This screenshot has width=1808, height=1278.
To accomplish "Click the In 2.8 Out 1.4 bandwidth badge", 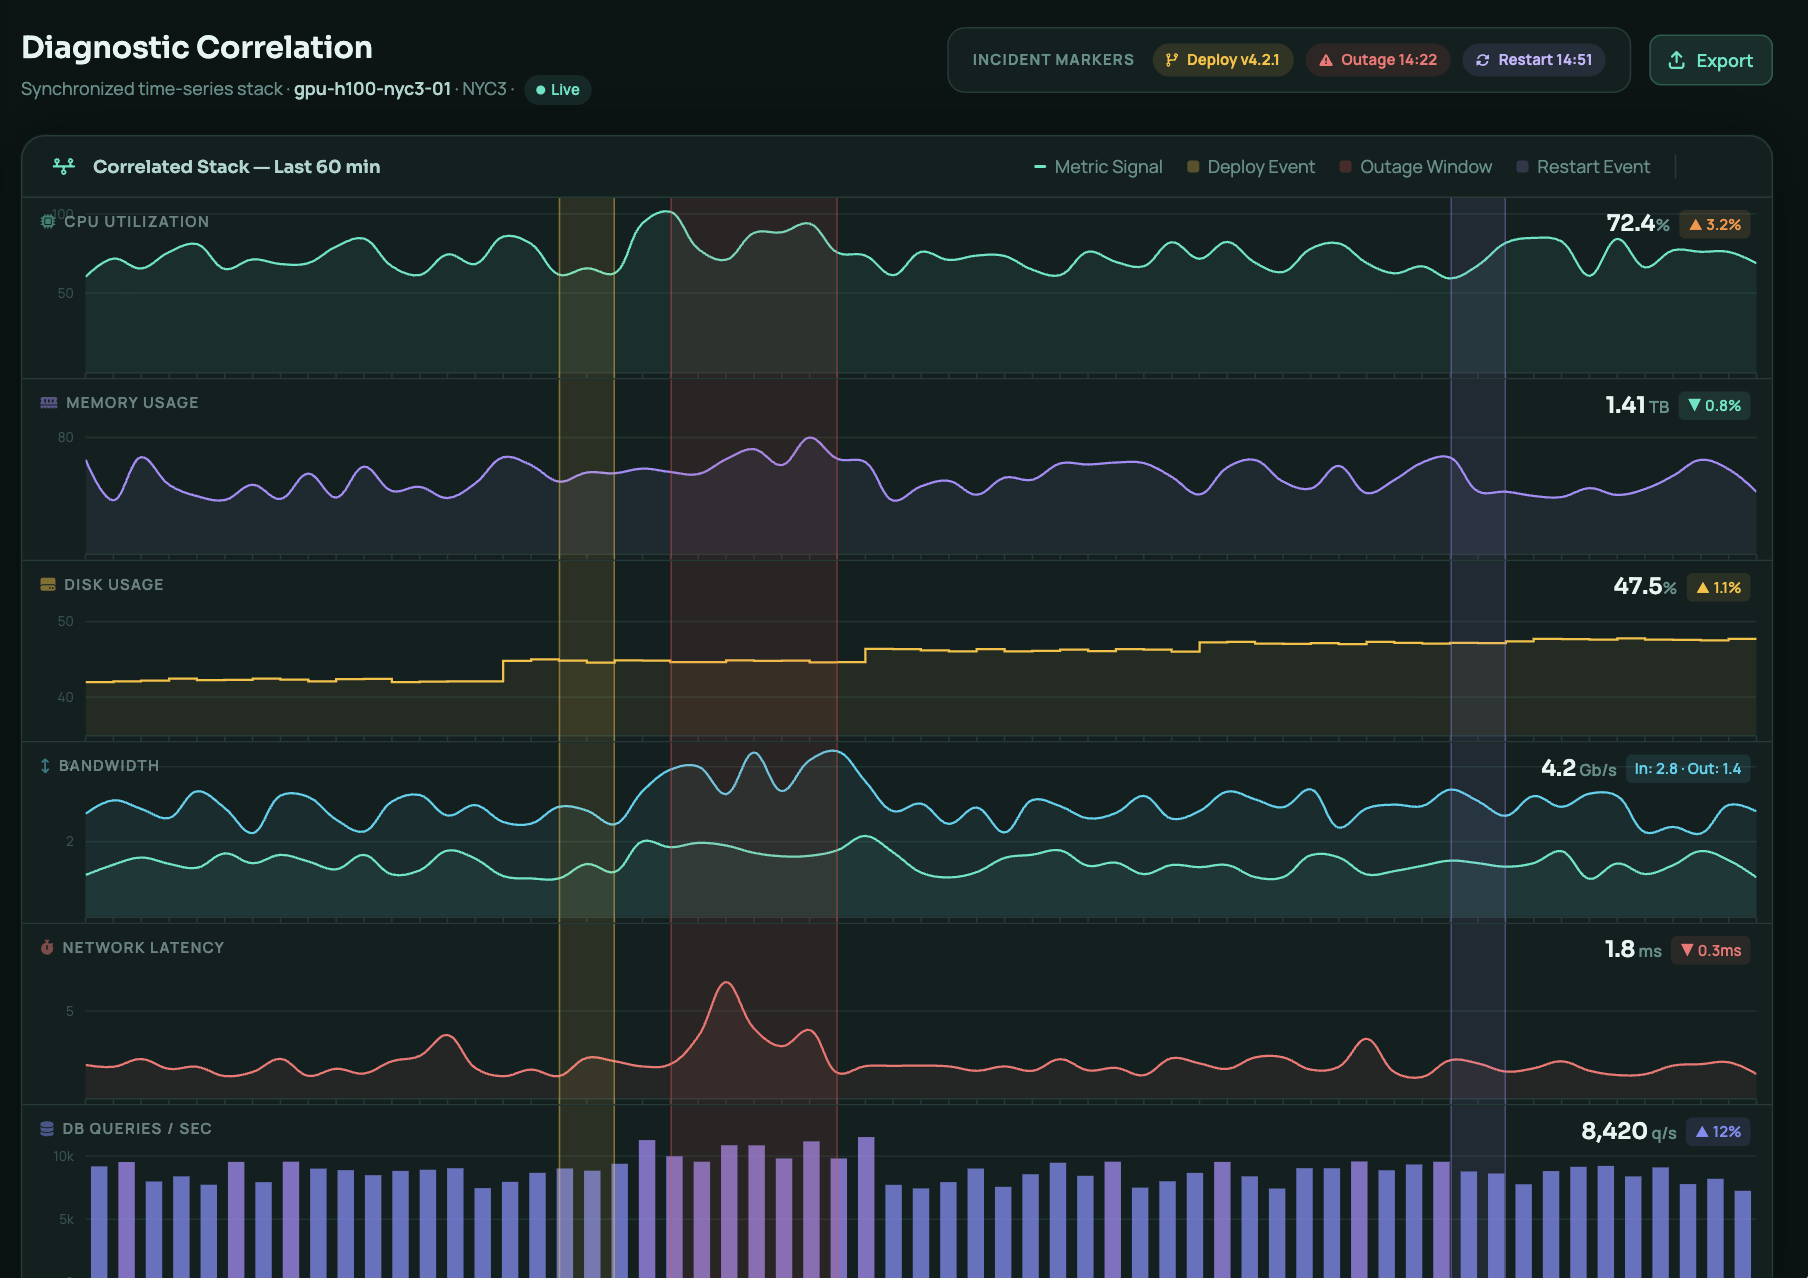I will point(1687,768).
